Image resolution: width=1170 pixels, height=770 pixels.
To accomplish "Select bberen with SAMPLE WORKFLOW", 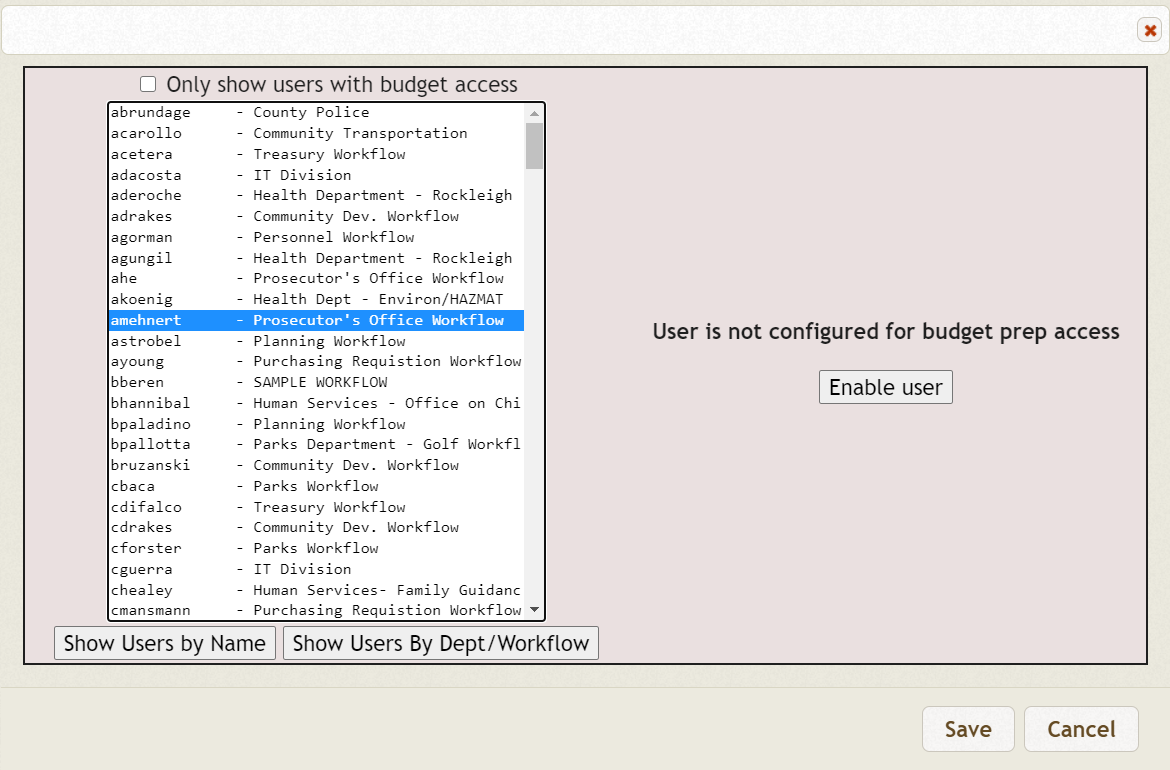I will pos(250,382).
